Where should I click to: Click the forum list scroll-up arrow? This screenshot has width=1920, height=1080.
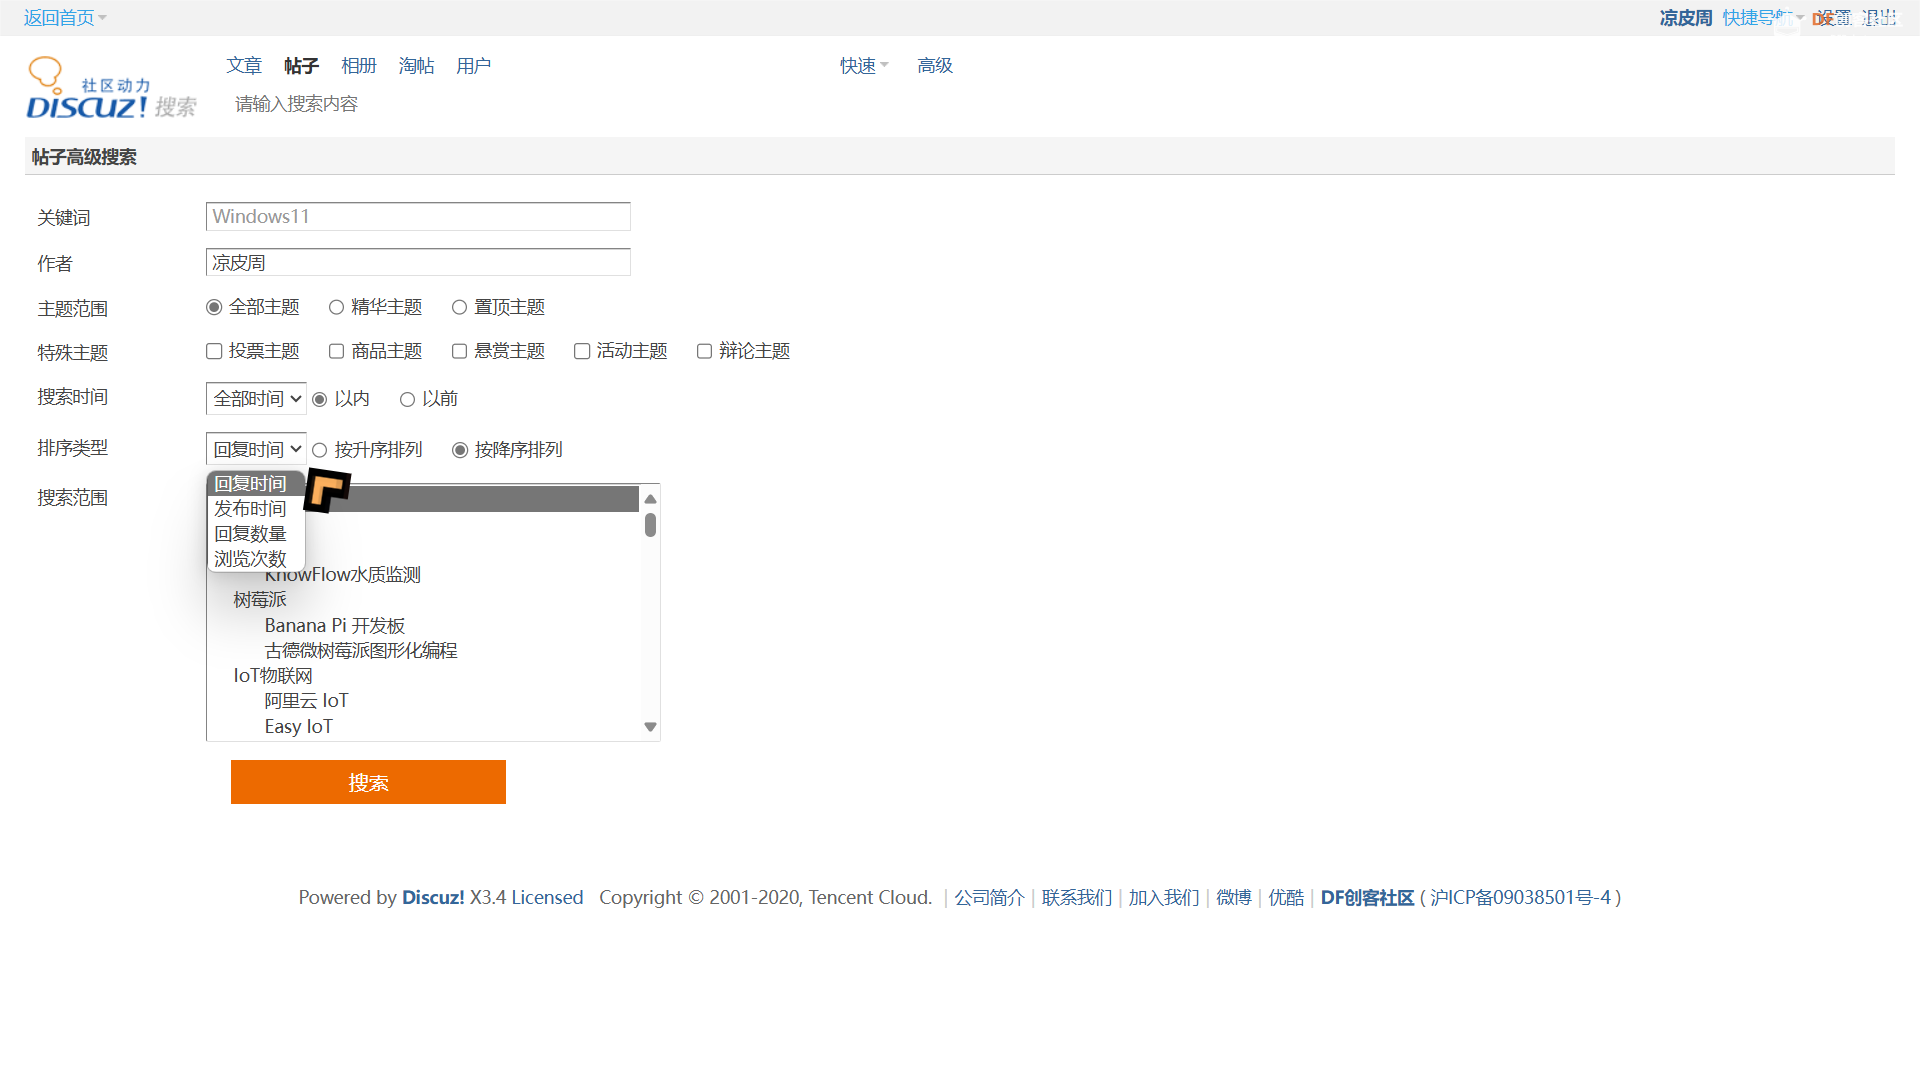tap(650, 498)
